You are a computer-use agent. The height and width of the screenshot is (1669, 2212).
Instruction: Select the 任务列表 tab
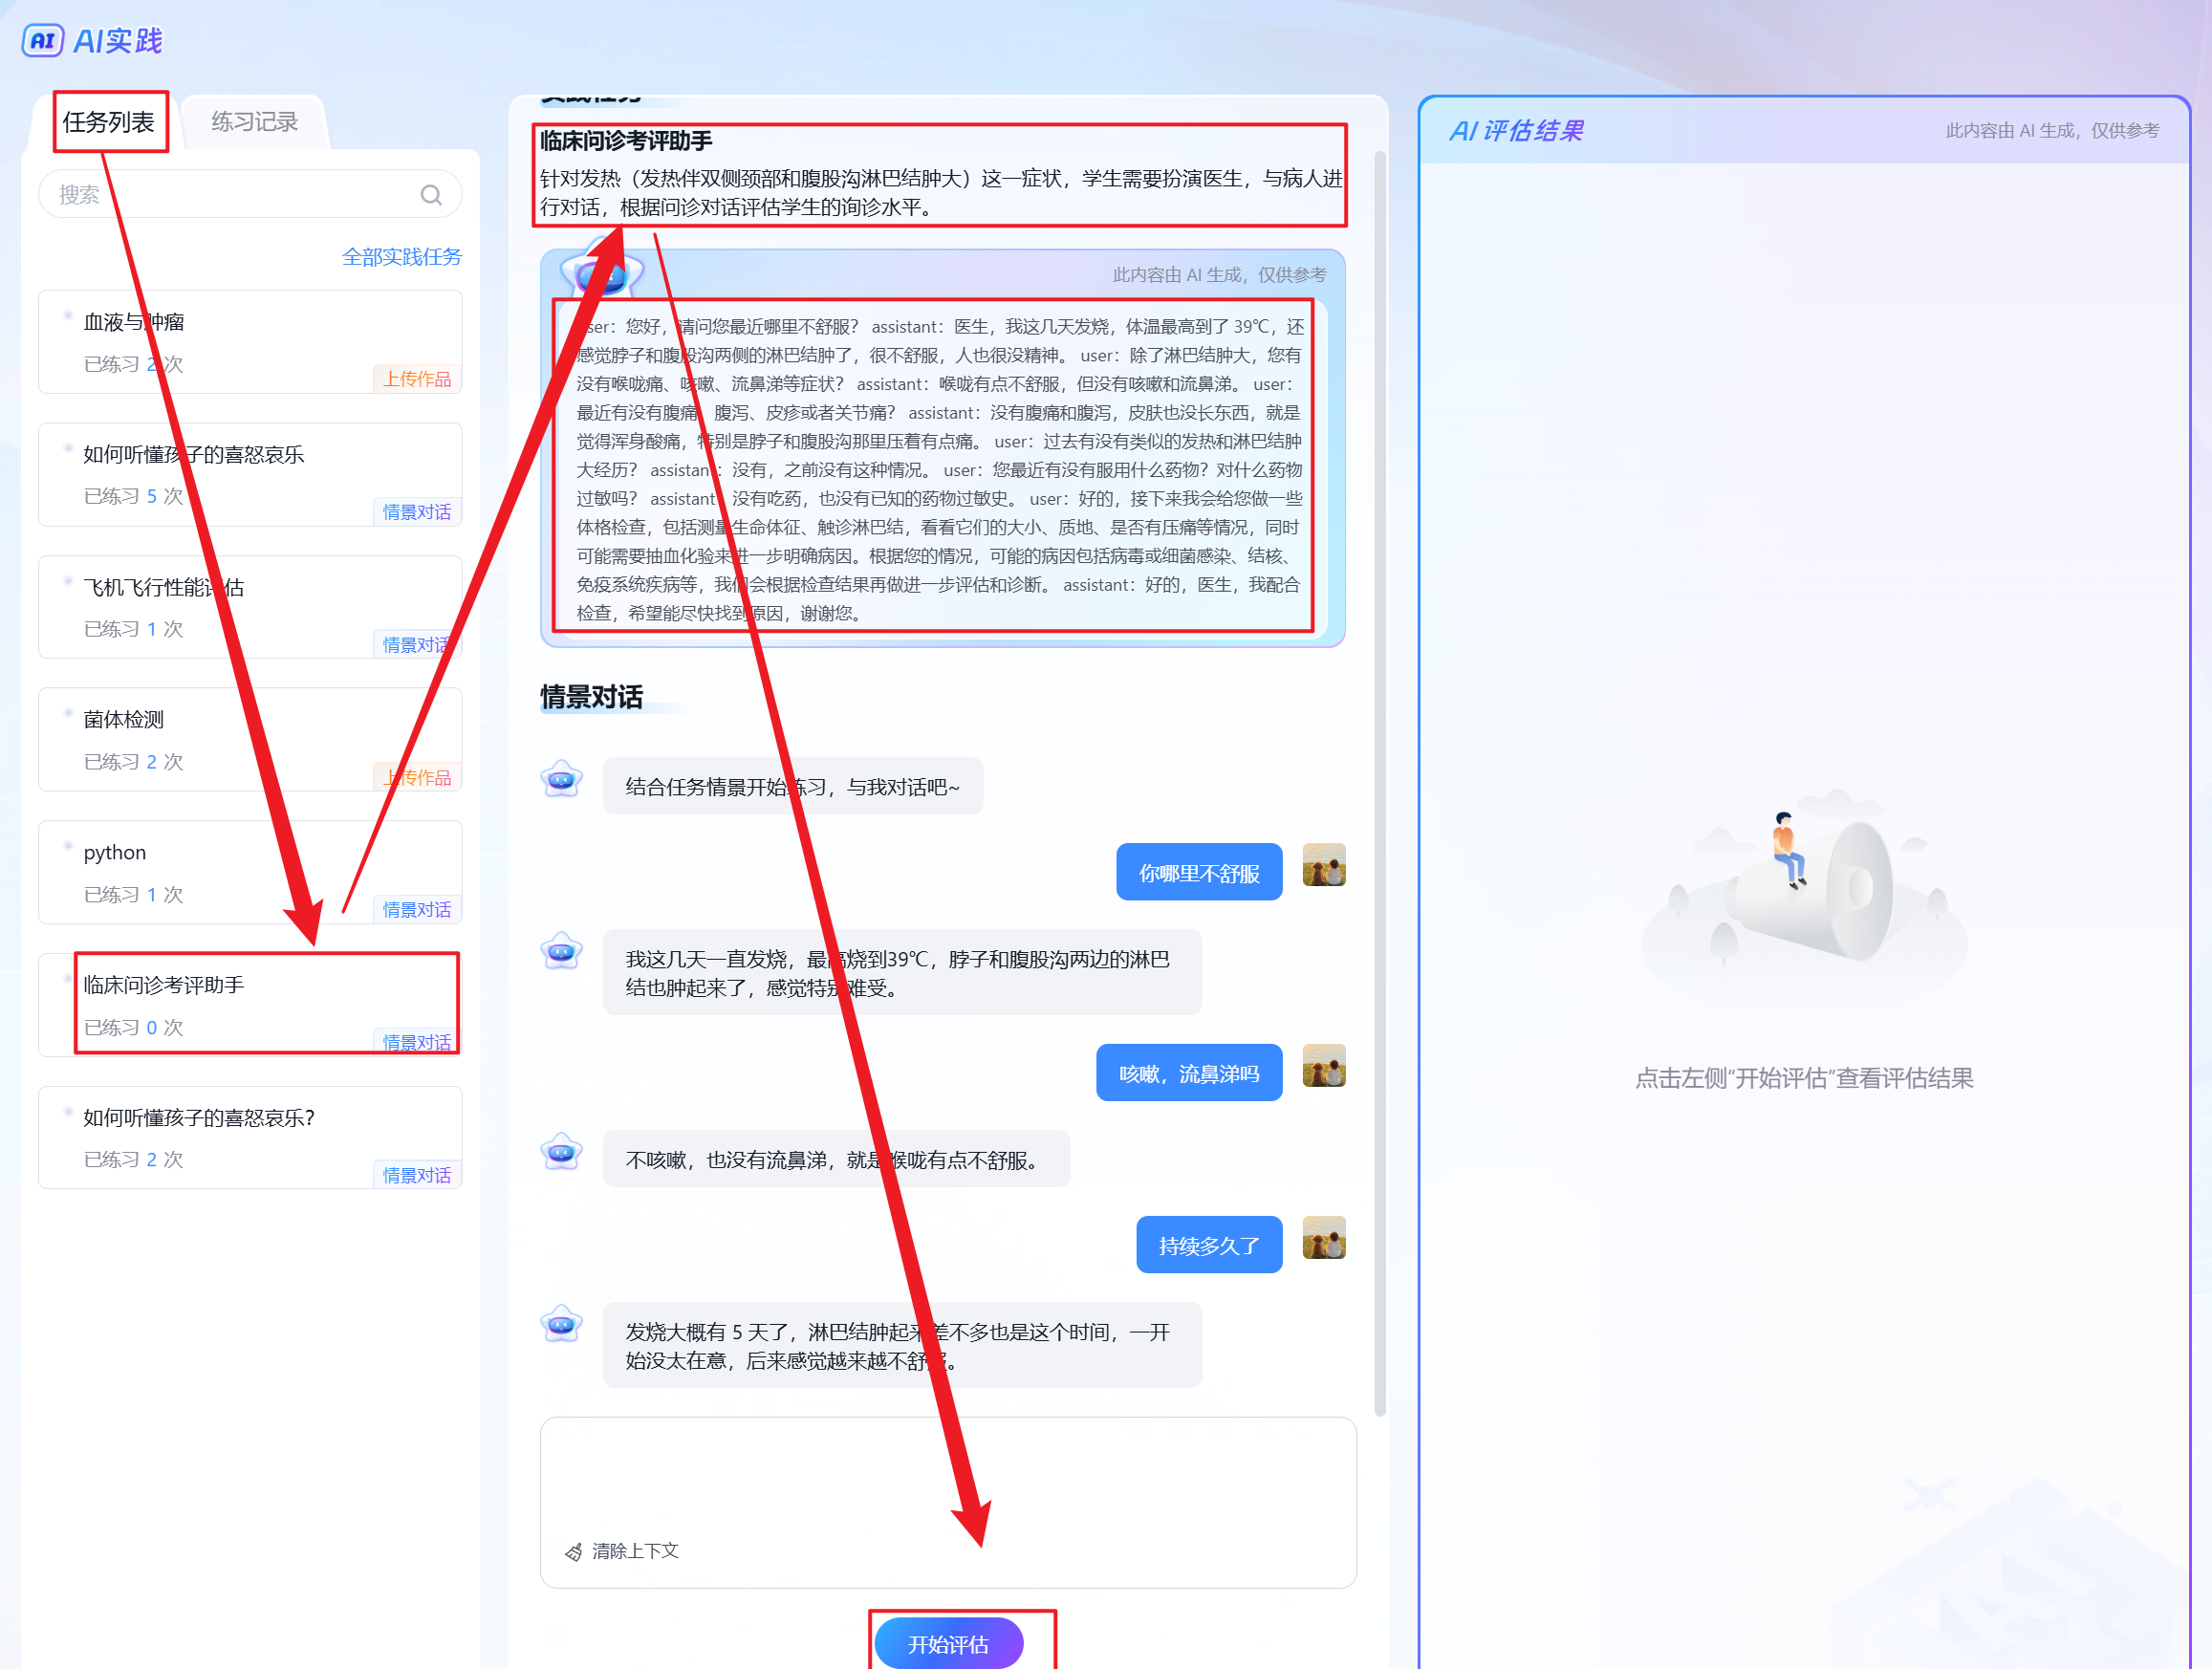tap(109, 122)
